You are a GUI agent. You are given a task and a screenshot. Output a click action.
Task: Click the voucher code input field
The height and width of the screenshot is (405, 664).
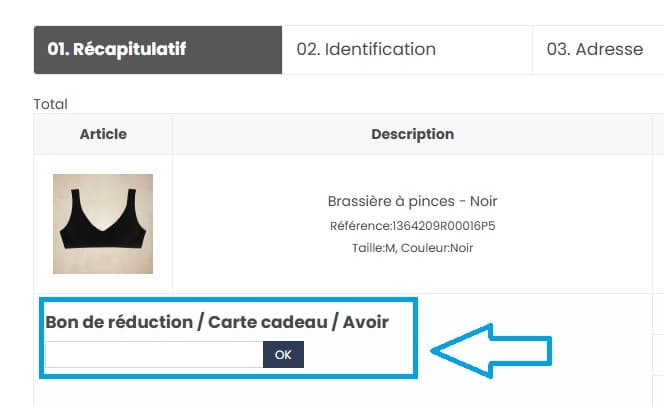(x=154, y=354)
